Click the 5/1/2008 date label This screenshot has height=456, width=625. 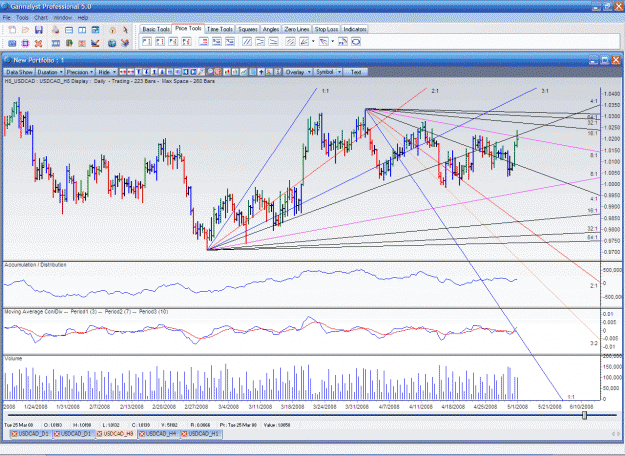517,407
